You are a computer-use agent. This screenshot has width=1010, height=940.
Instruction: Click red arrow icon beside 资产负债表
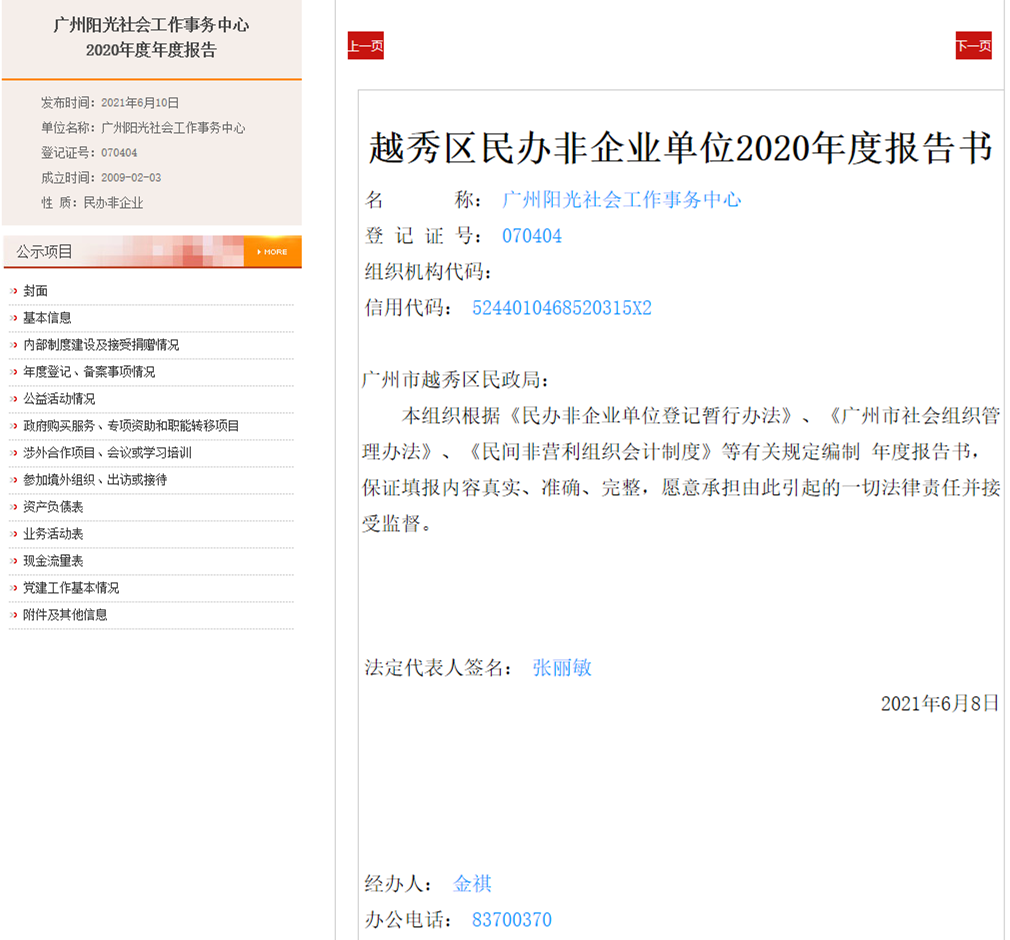coord(14,508)
